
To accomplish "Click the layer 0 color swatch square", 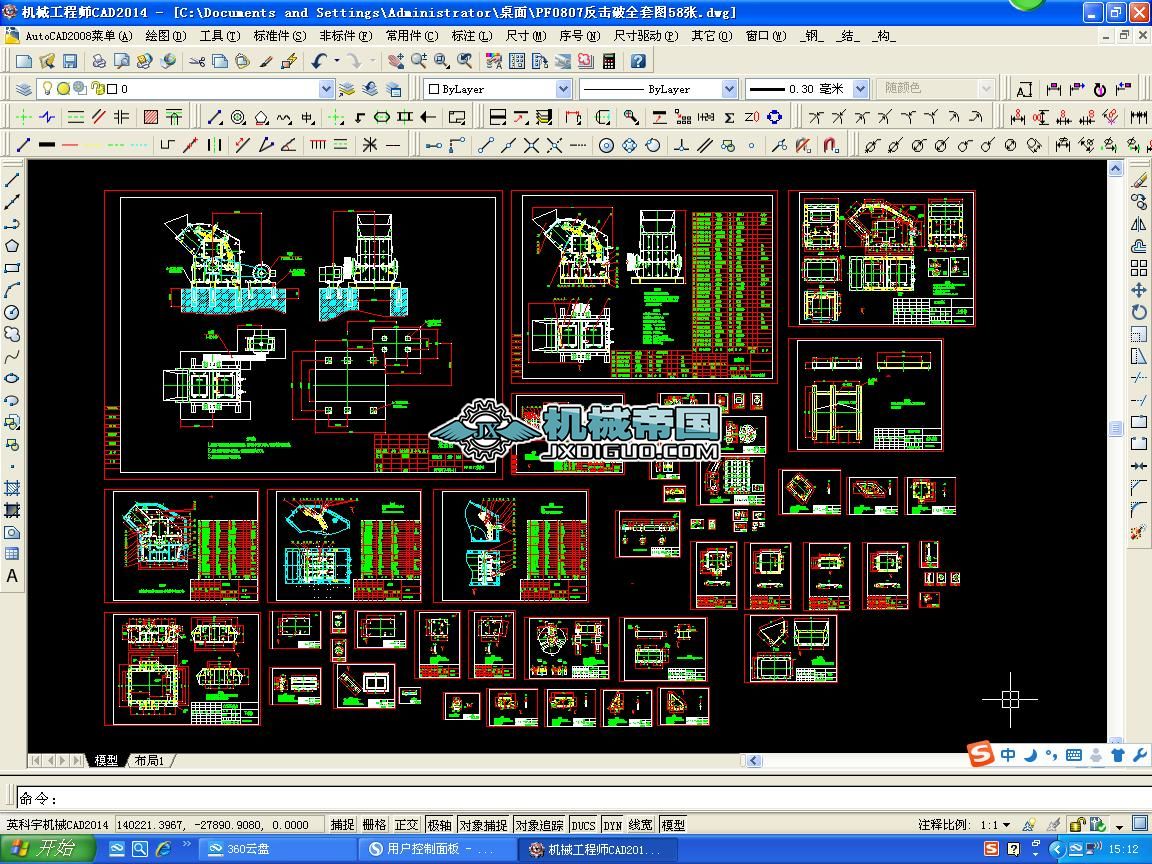I will tap(112, 89).
